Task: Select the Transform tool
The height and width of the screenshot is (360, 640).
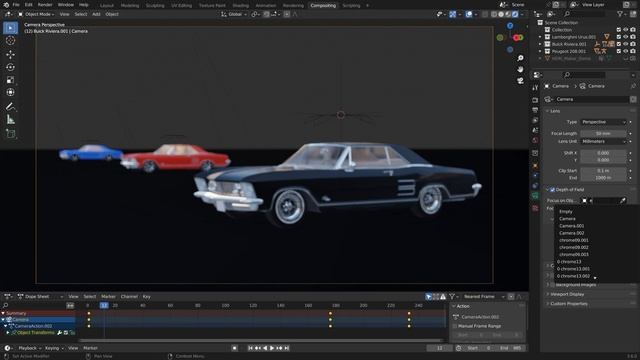Action: coord(11,92)
